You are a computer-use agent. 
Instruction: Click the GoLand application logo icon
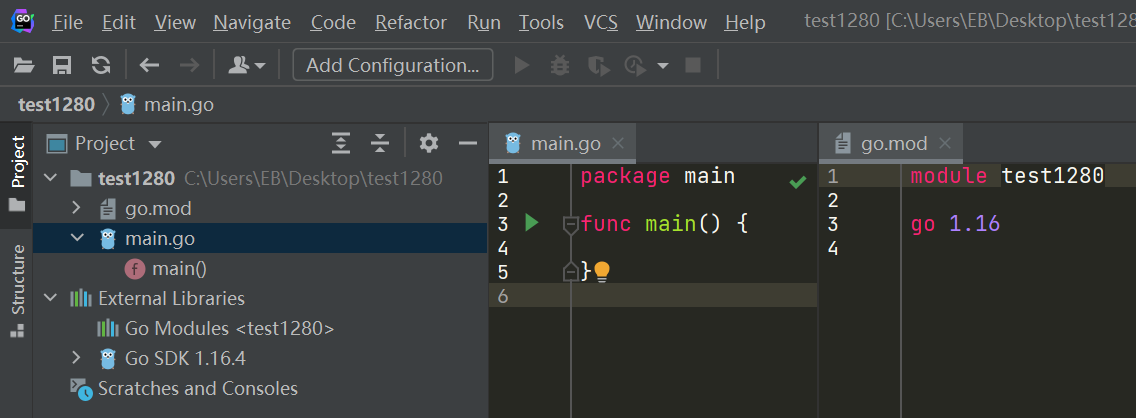click(x=21, y=22)
